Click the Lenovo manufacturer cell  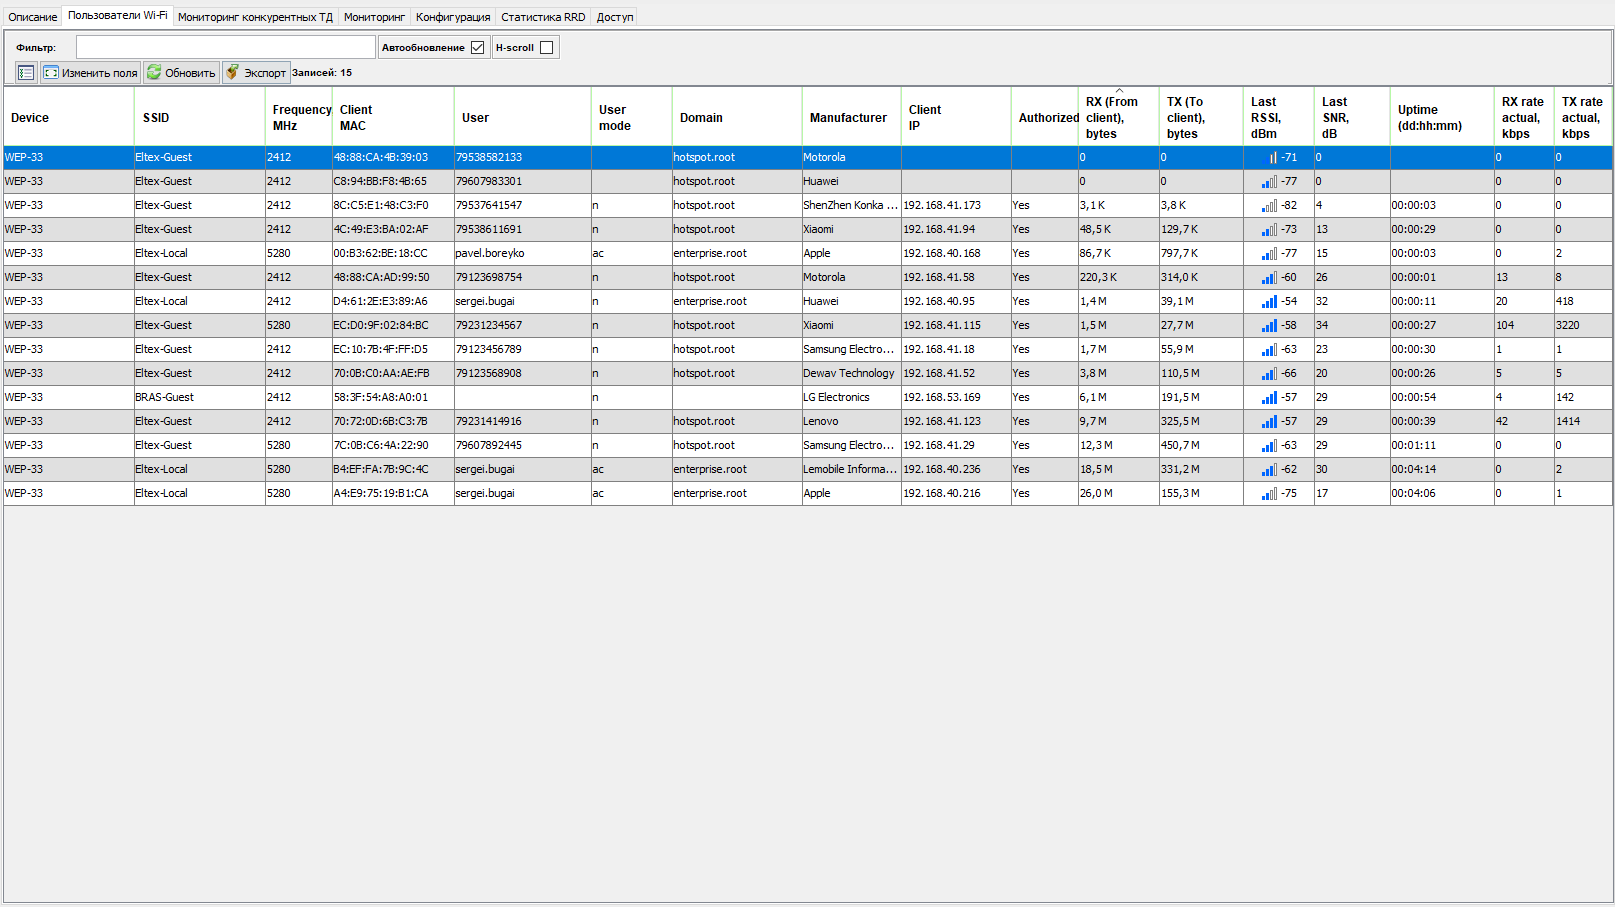click(852, 422)
